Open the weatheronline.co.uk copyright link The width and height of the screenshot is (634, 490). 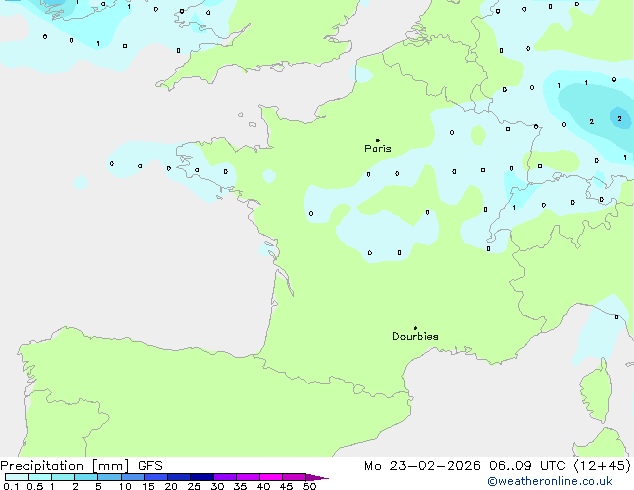550,481
